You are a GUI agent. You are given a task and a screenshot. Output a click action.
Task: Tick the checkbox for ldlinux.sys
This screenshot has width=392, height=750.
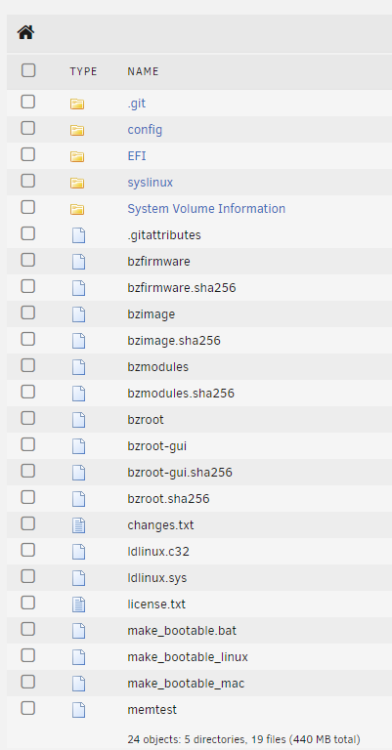pyautogui.click(x=28, y=576)
